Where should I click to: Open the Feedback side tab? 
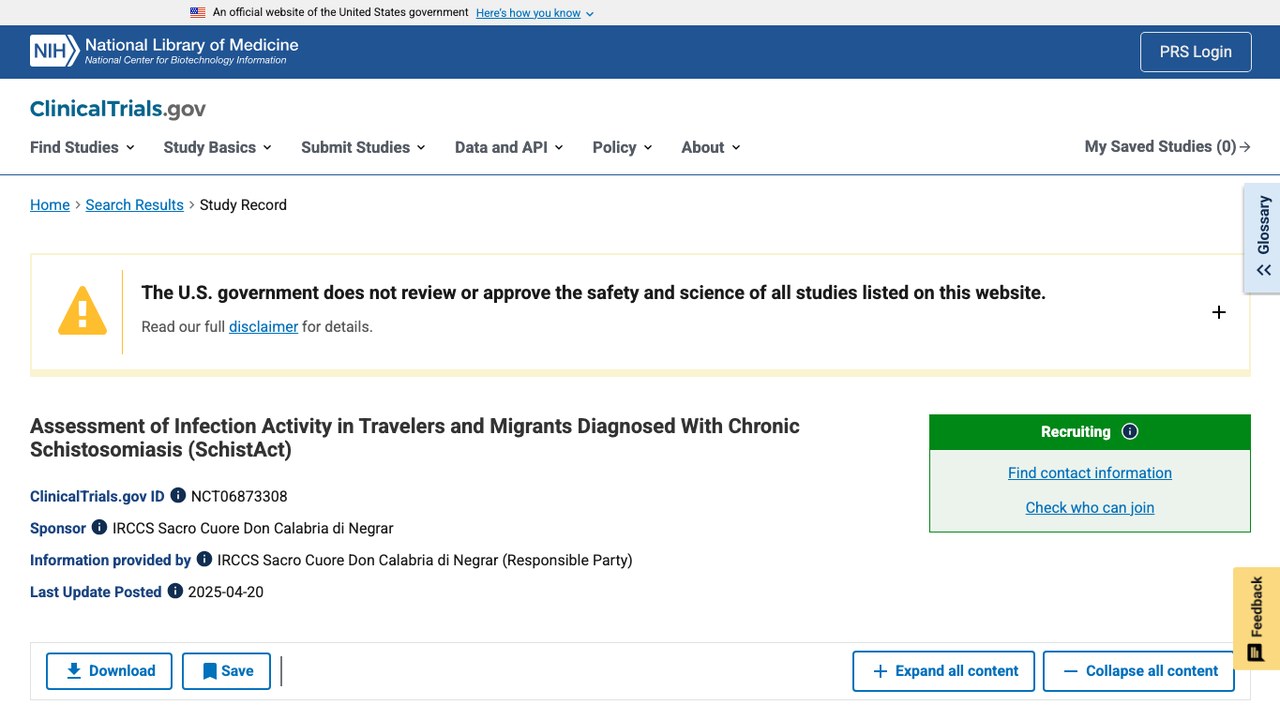tap(1256, 619)
